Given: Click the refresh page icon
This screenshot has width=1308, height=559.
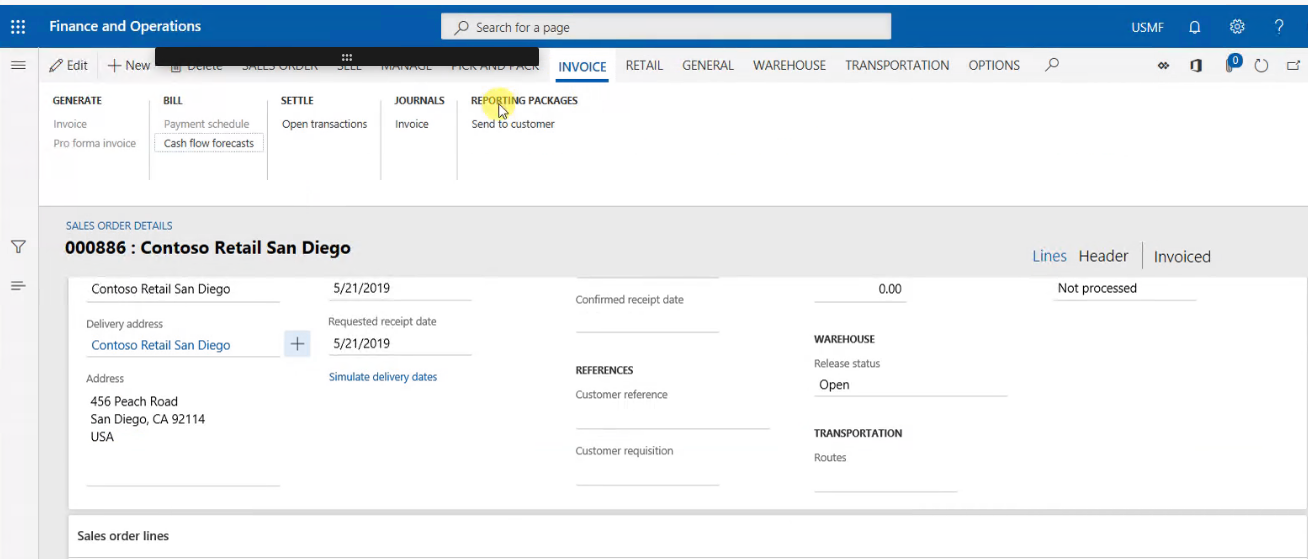Looking at the screenshot, I should point(1261,66).
